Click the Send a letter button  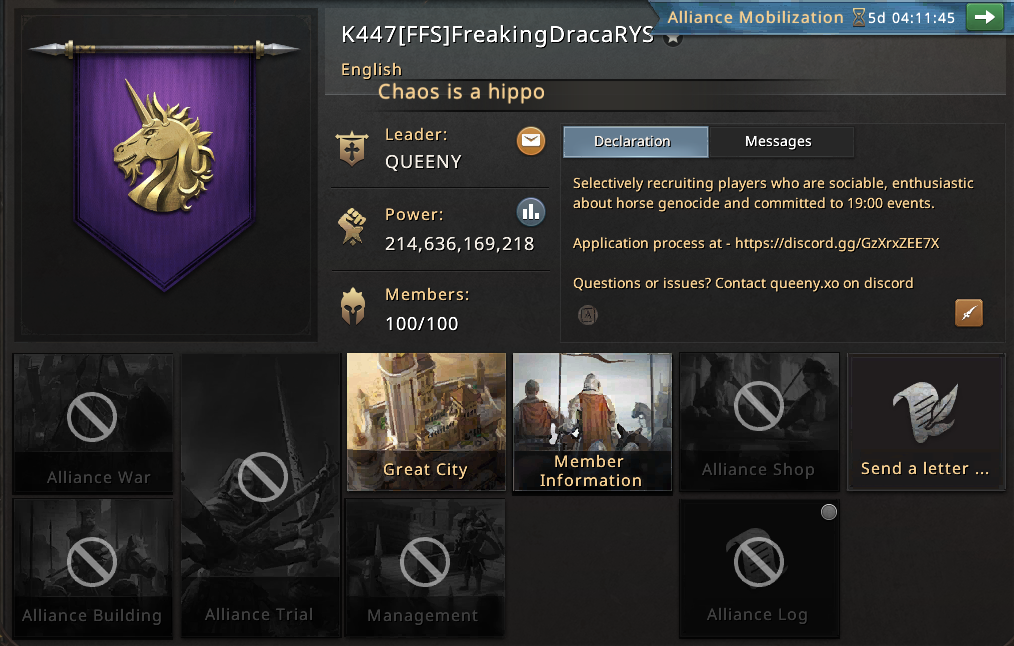pos(926,422)
